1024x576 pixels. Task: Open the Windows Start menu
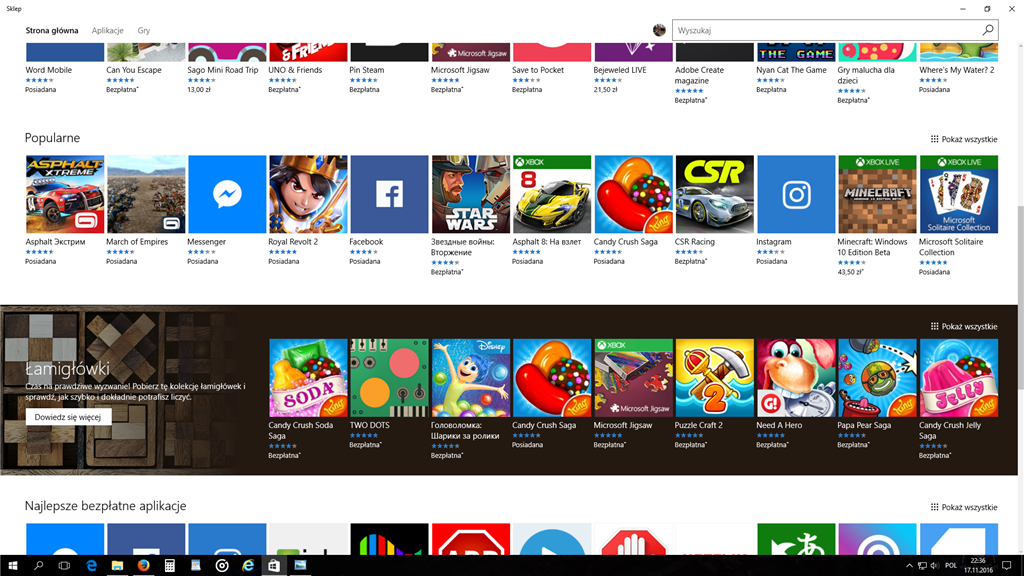click(x=12, y=566)
